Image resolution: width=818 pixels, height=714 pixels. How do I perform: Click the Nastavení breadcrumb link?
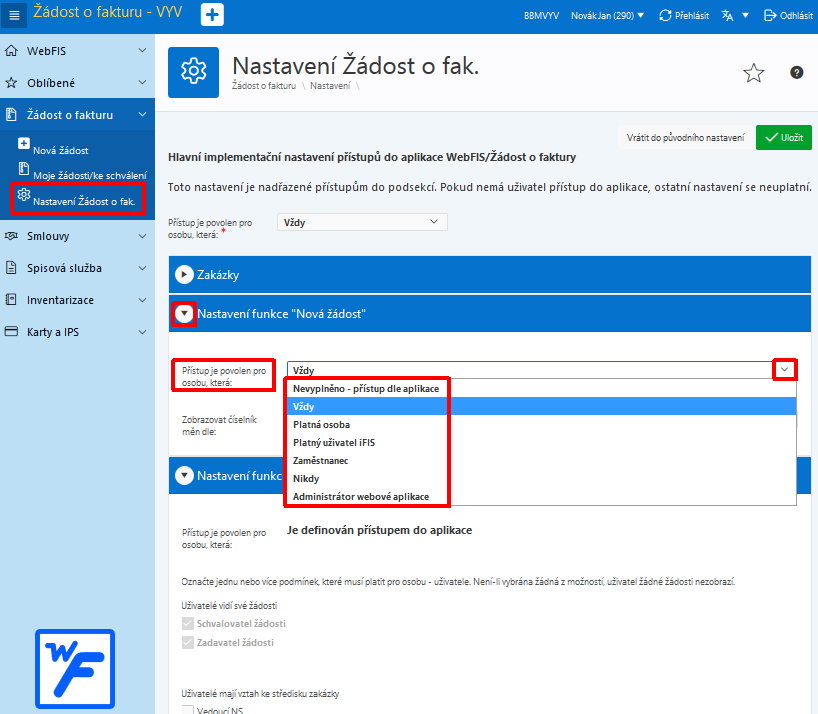pyautogui.click(x=330, y=86)
